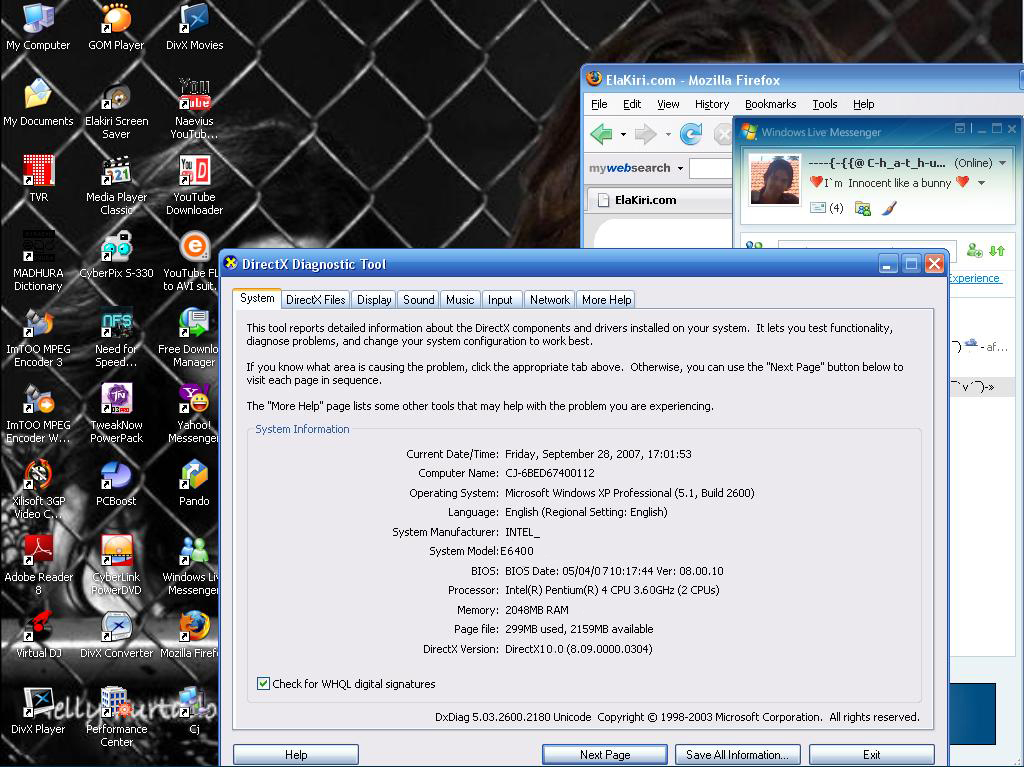Launch Virtual DJ desktop icon

(x=38, y=635)
